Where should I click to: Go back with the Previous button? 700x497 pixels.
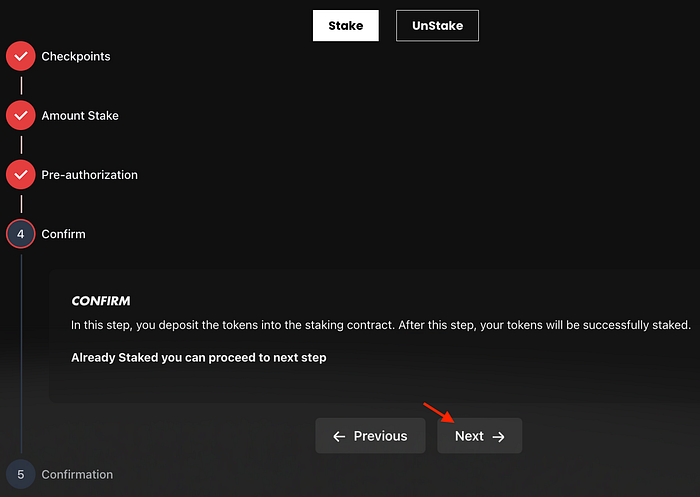pyautogui.click(x=371, y=436)
